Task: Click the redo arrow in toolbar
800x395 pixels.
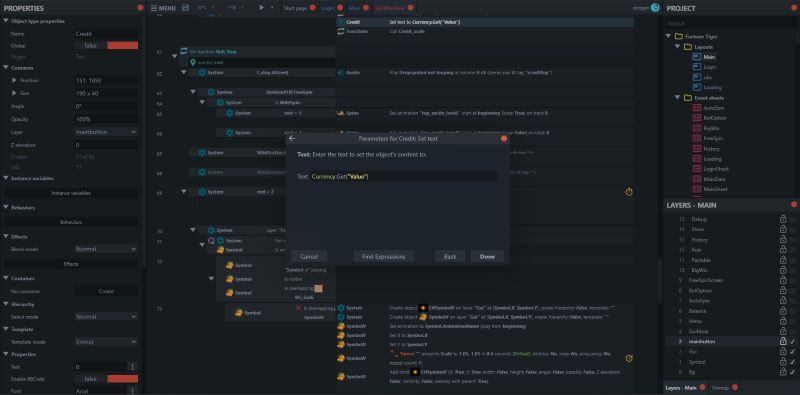Action: click(x=232, y=8)
